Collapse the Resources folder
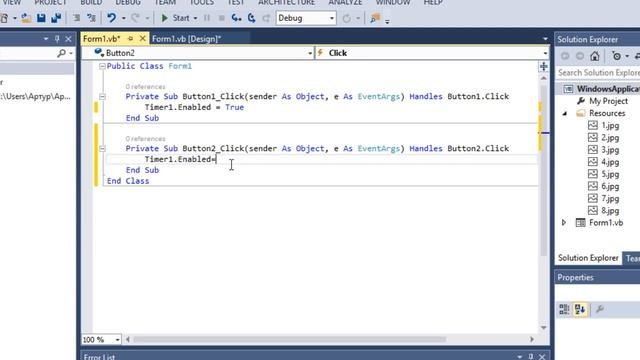The image size is (640, 360). coord(565,113)
